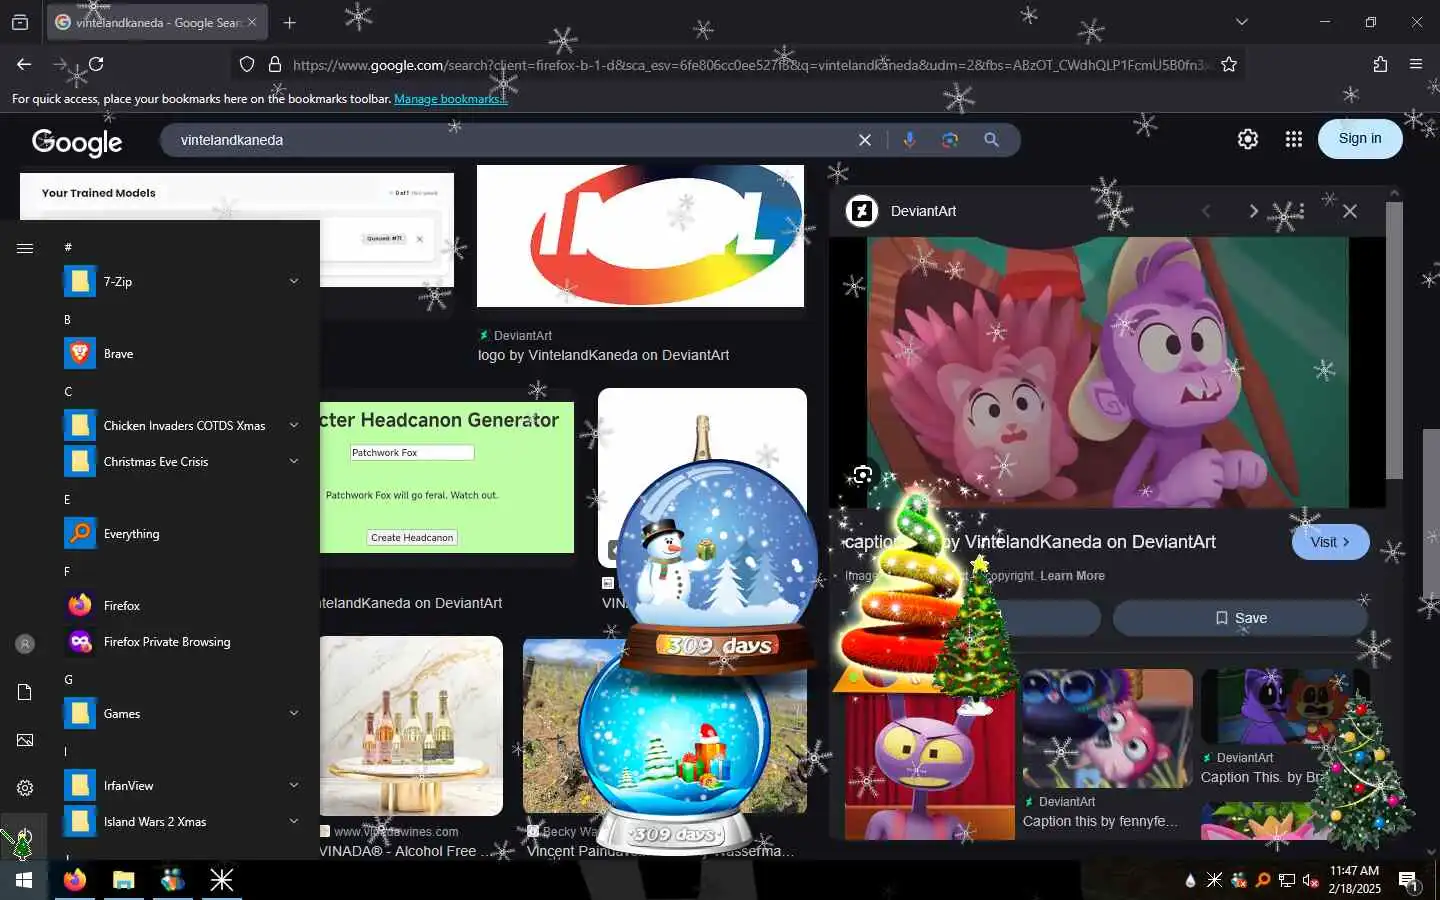Open the network tray icon
This screenshot has width=1440, height=900.
click(1287, 880)
